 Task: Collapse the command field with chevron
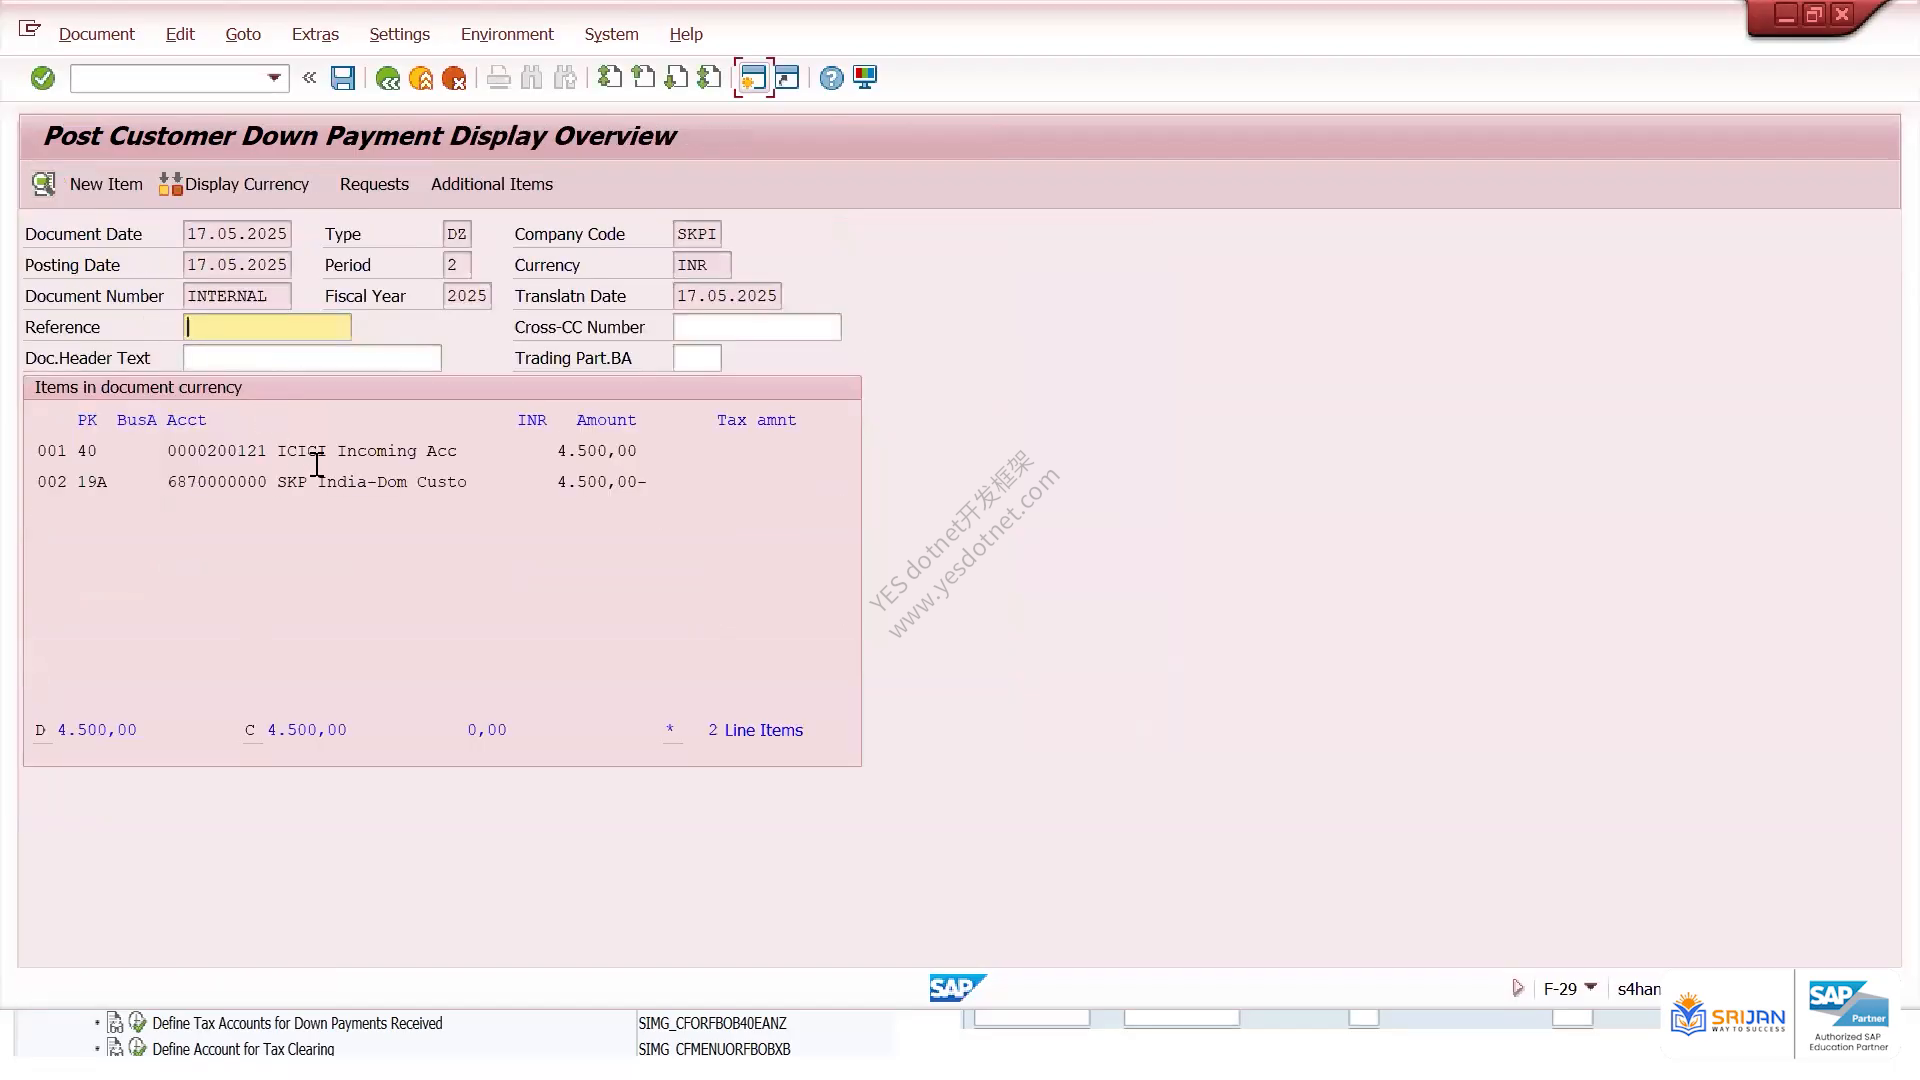[310, 78]
